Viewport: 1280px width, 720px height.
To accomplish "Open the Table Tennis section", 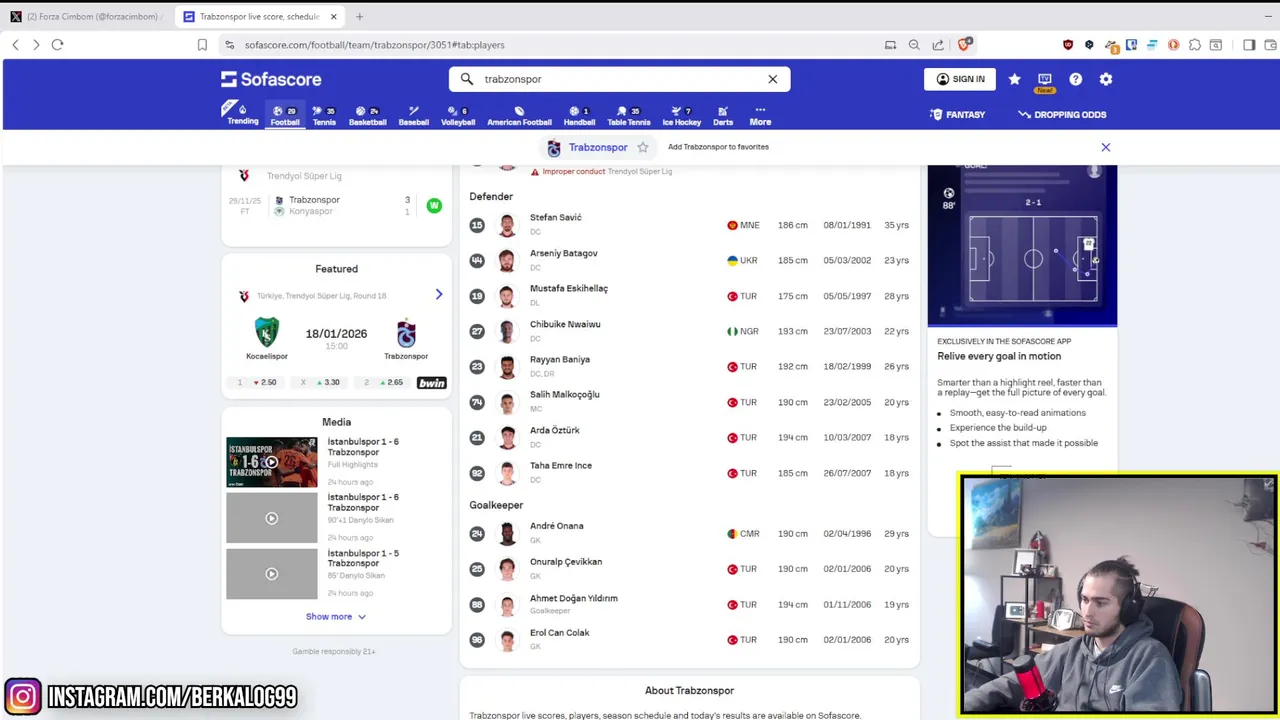I will pyautogui.click(x=628, y=115).
